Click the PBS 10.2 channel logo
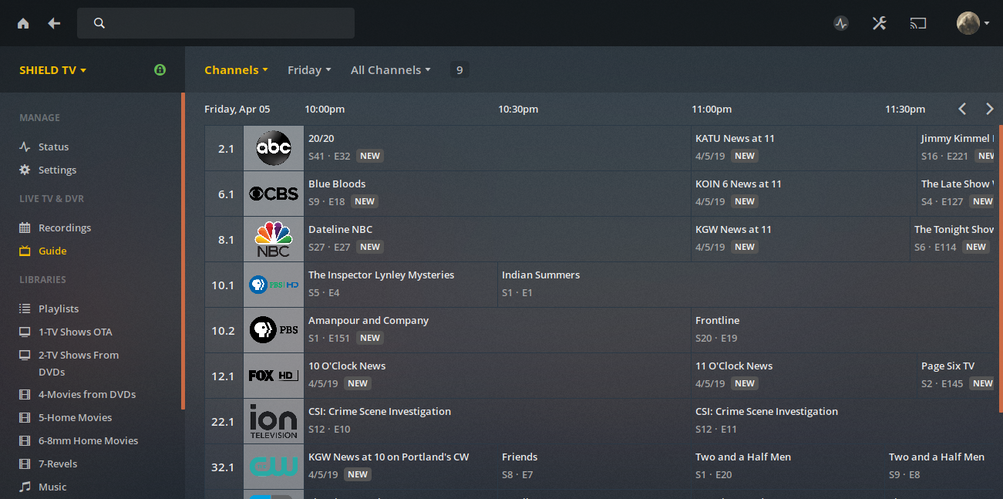This screenshot has height=499, width=1003. tap(274, 330)
